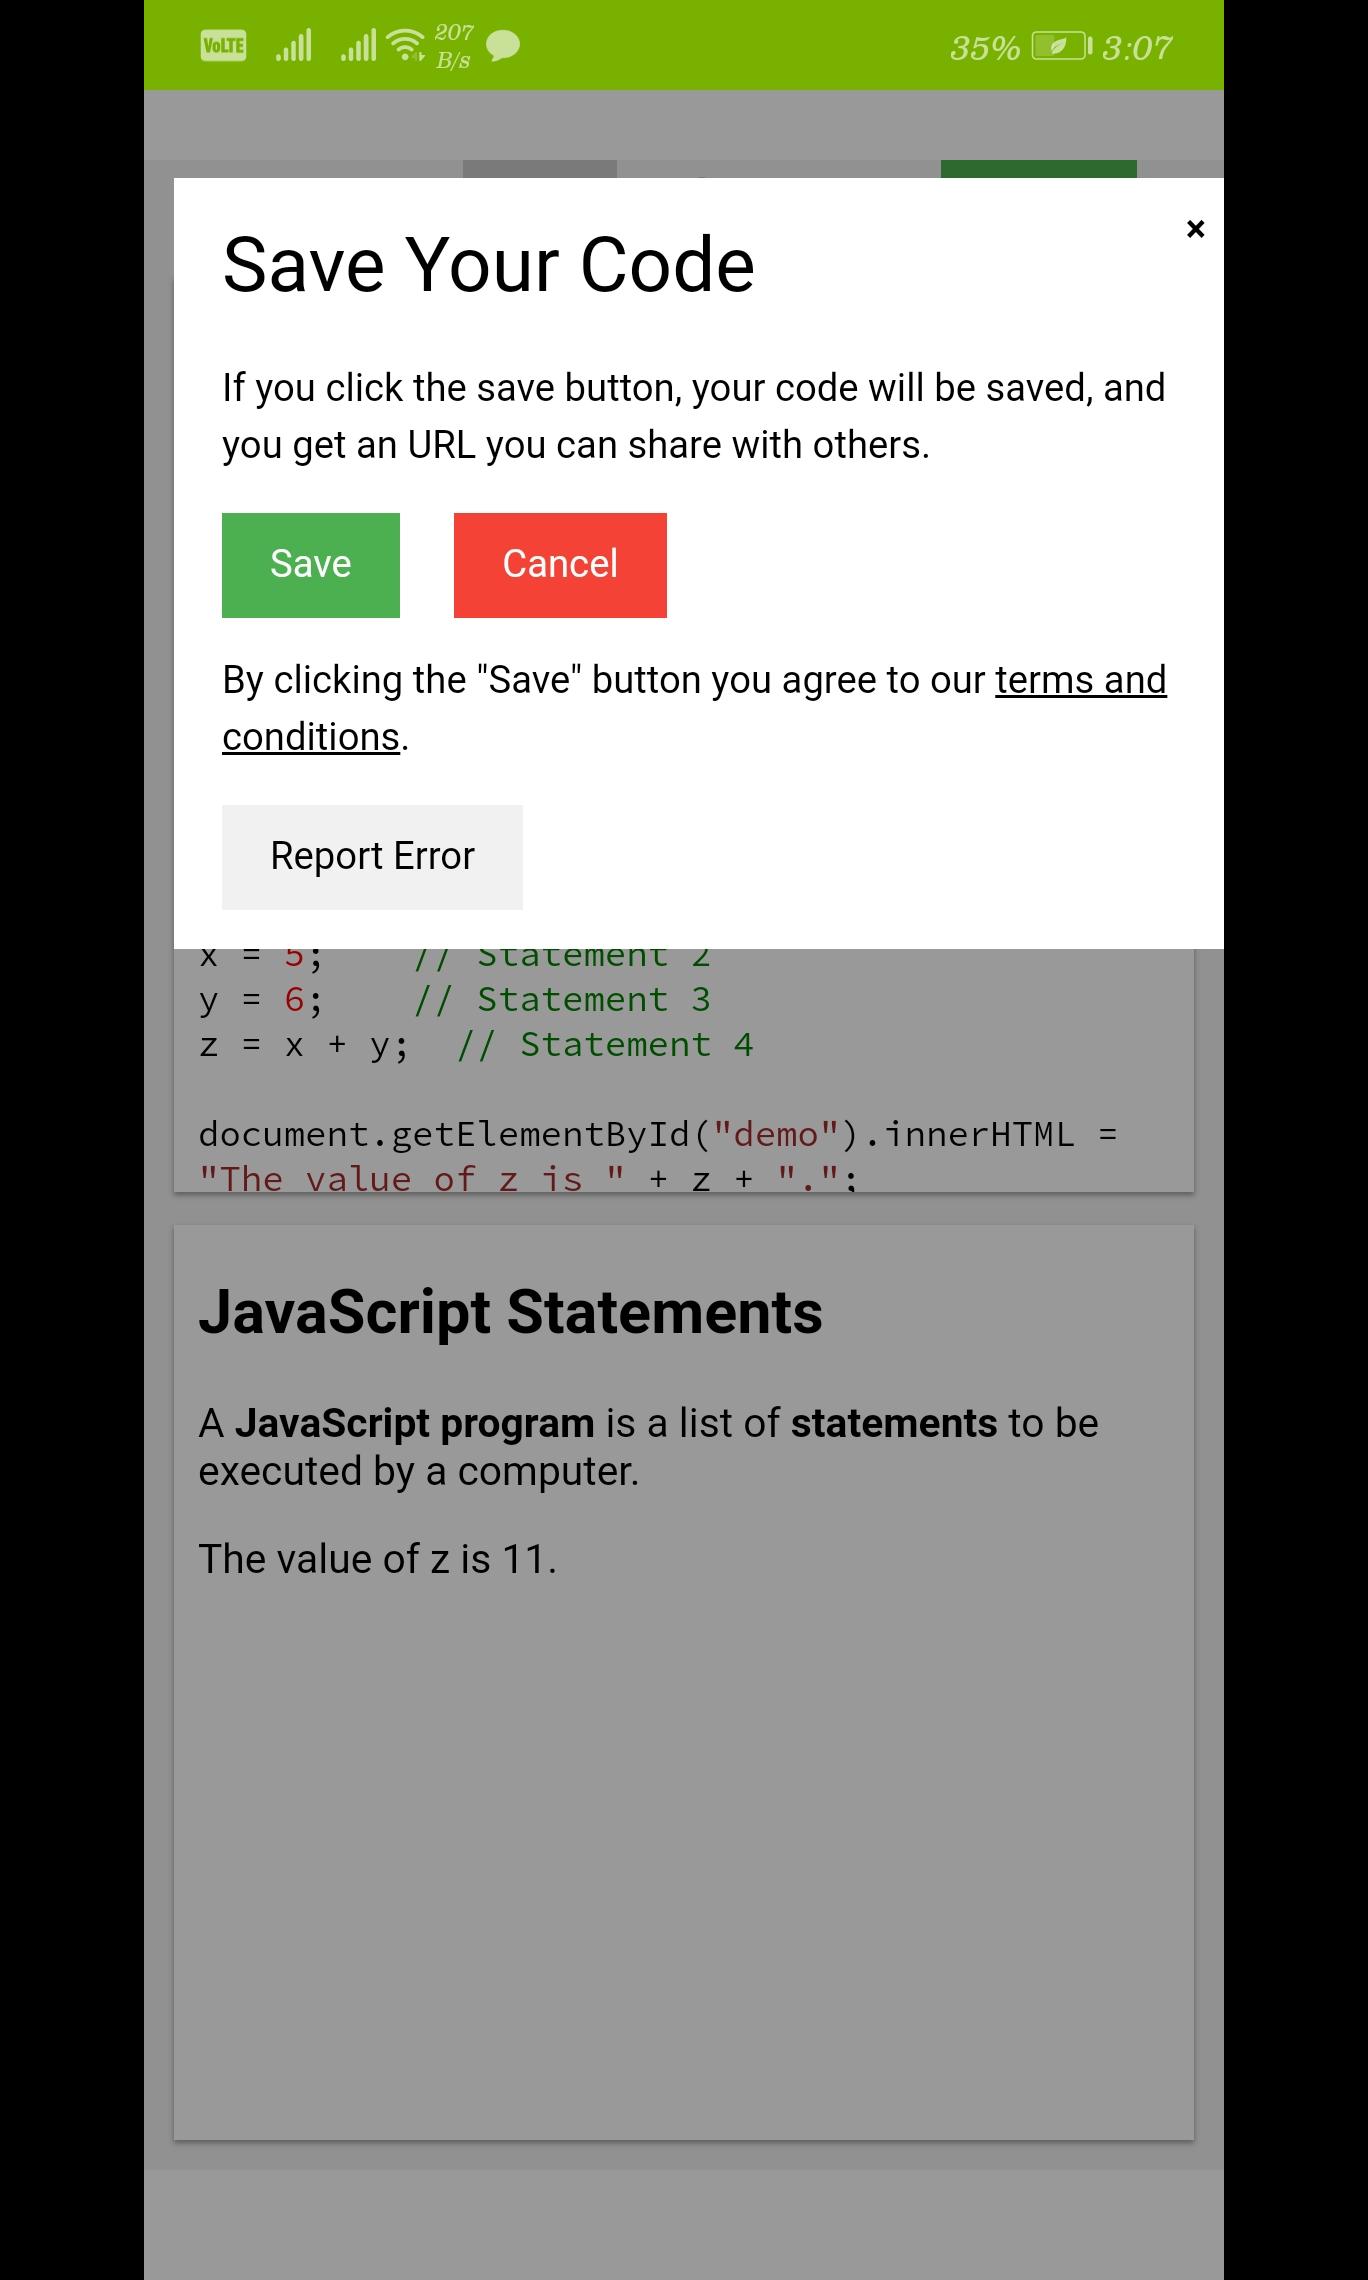1368x2280 pixels.
Task: Click the document.getElementById code line
Action: click(658, 1135)
